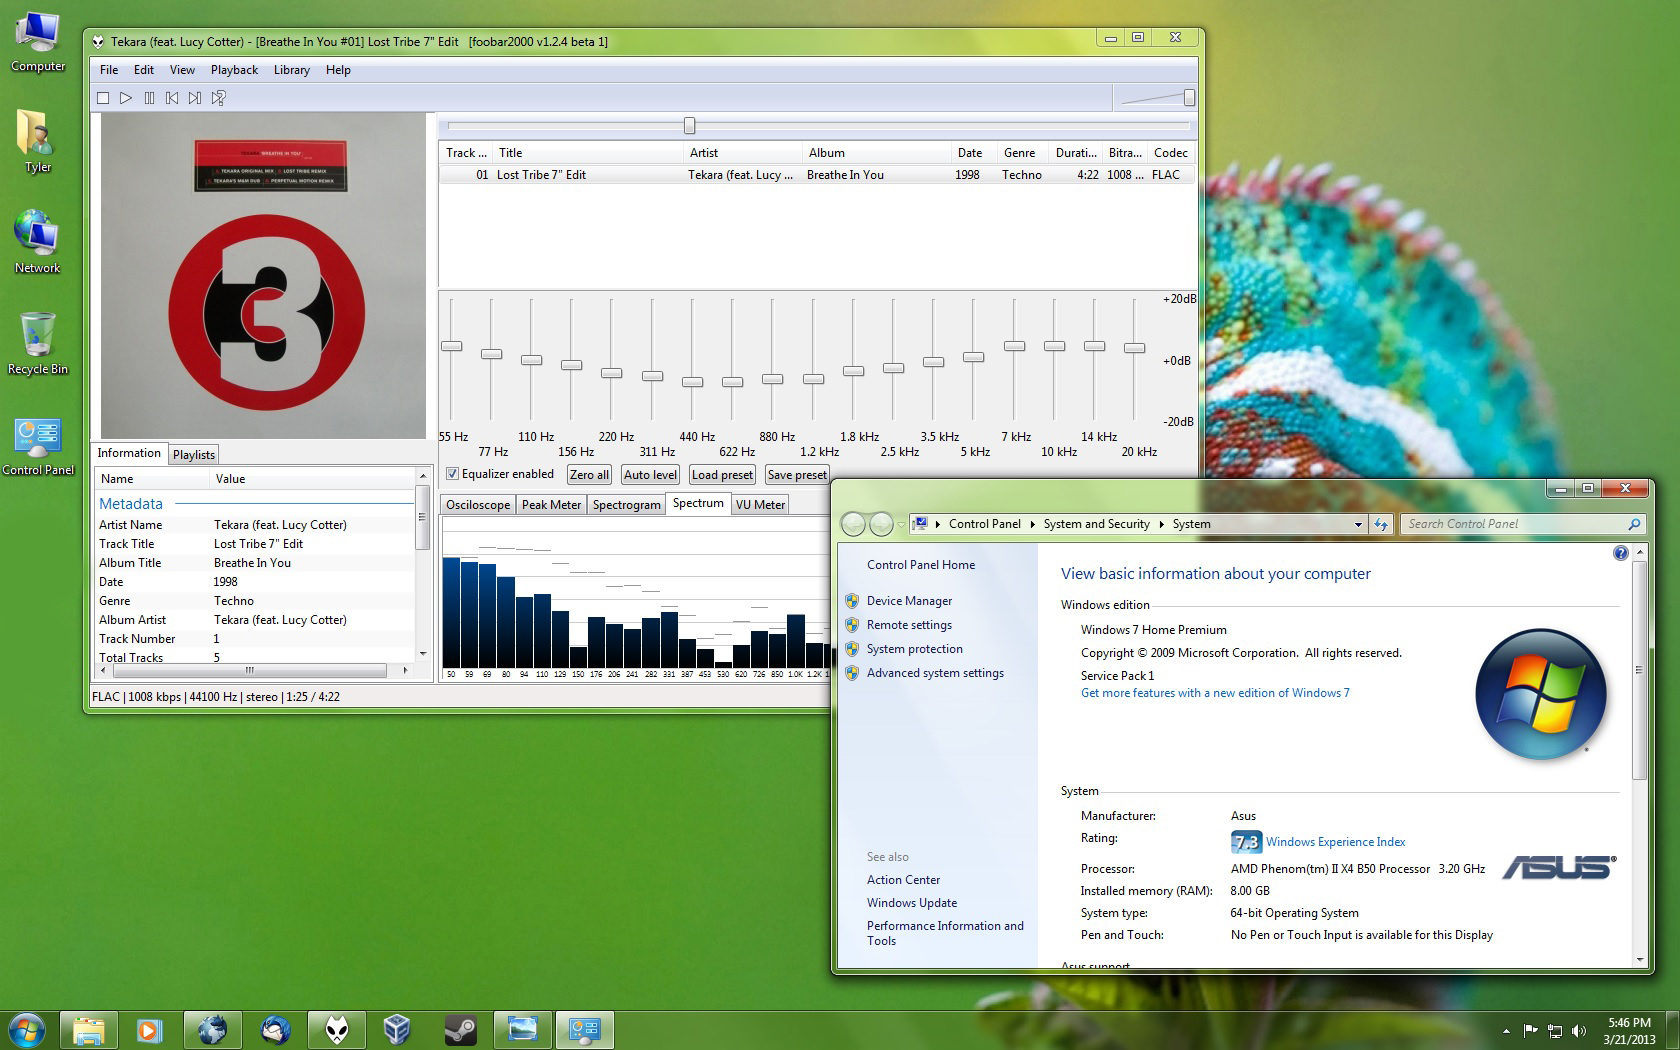This screenshot has height=1050, width=1680.
Task: Click the Zero all equalizer button
Action: coord(589,475)
